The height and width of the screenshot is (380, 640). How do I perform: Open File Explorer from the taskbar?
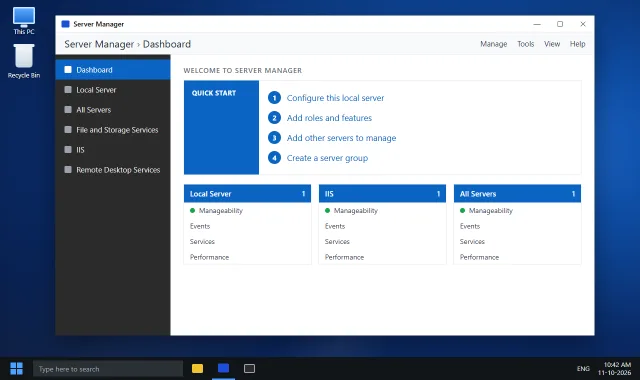click(198, 369)
